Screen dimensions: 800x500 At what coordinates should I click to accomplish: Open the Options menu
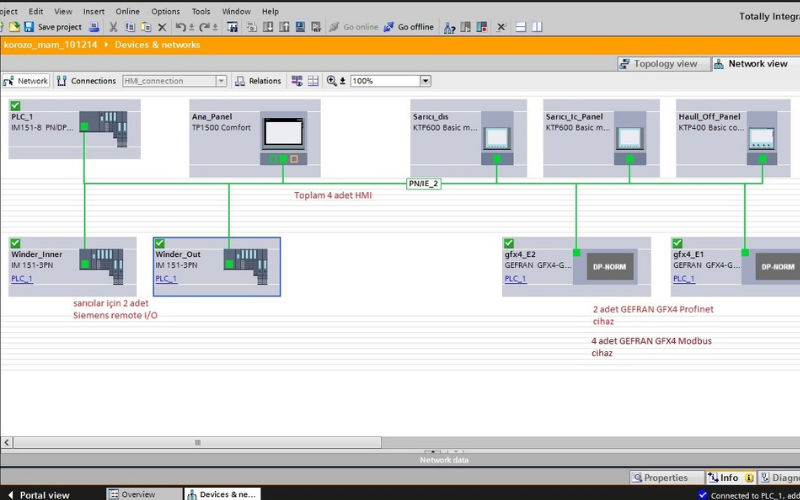[165, 11]
